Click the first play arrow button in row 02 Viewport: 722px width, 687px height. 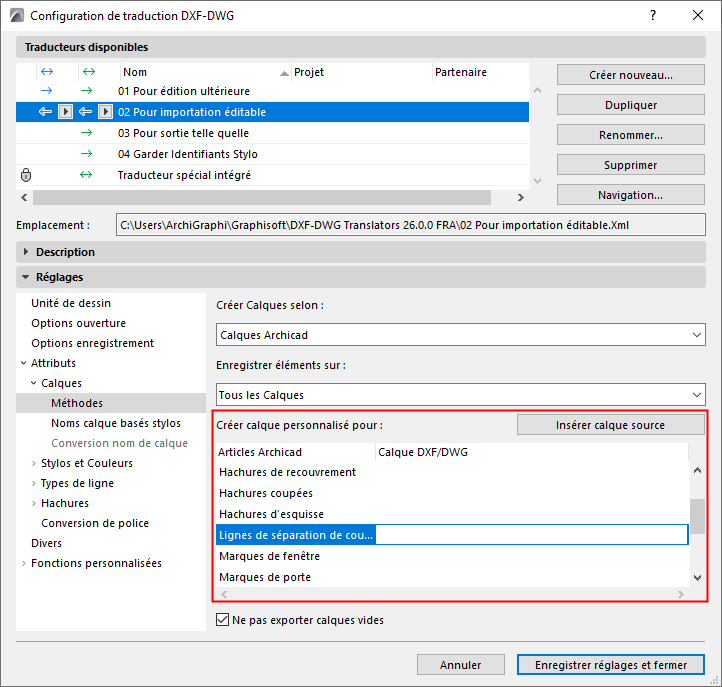click(x=66, y=112)
